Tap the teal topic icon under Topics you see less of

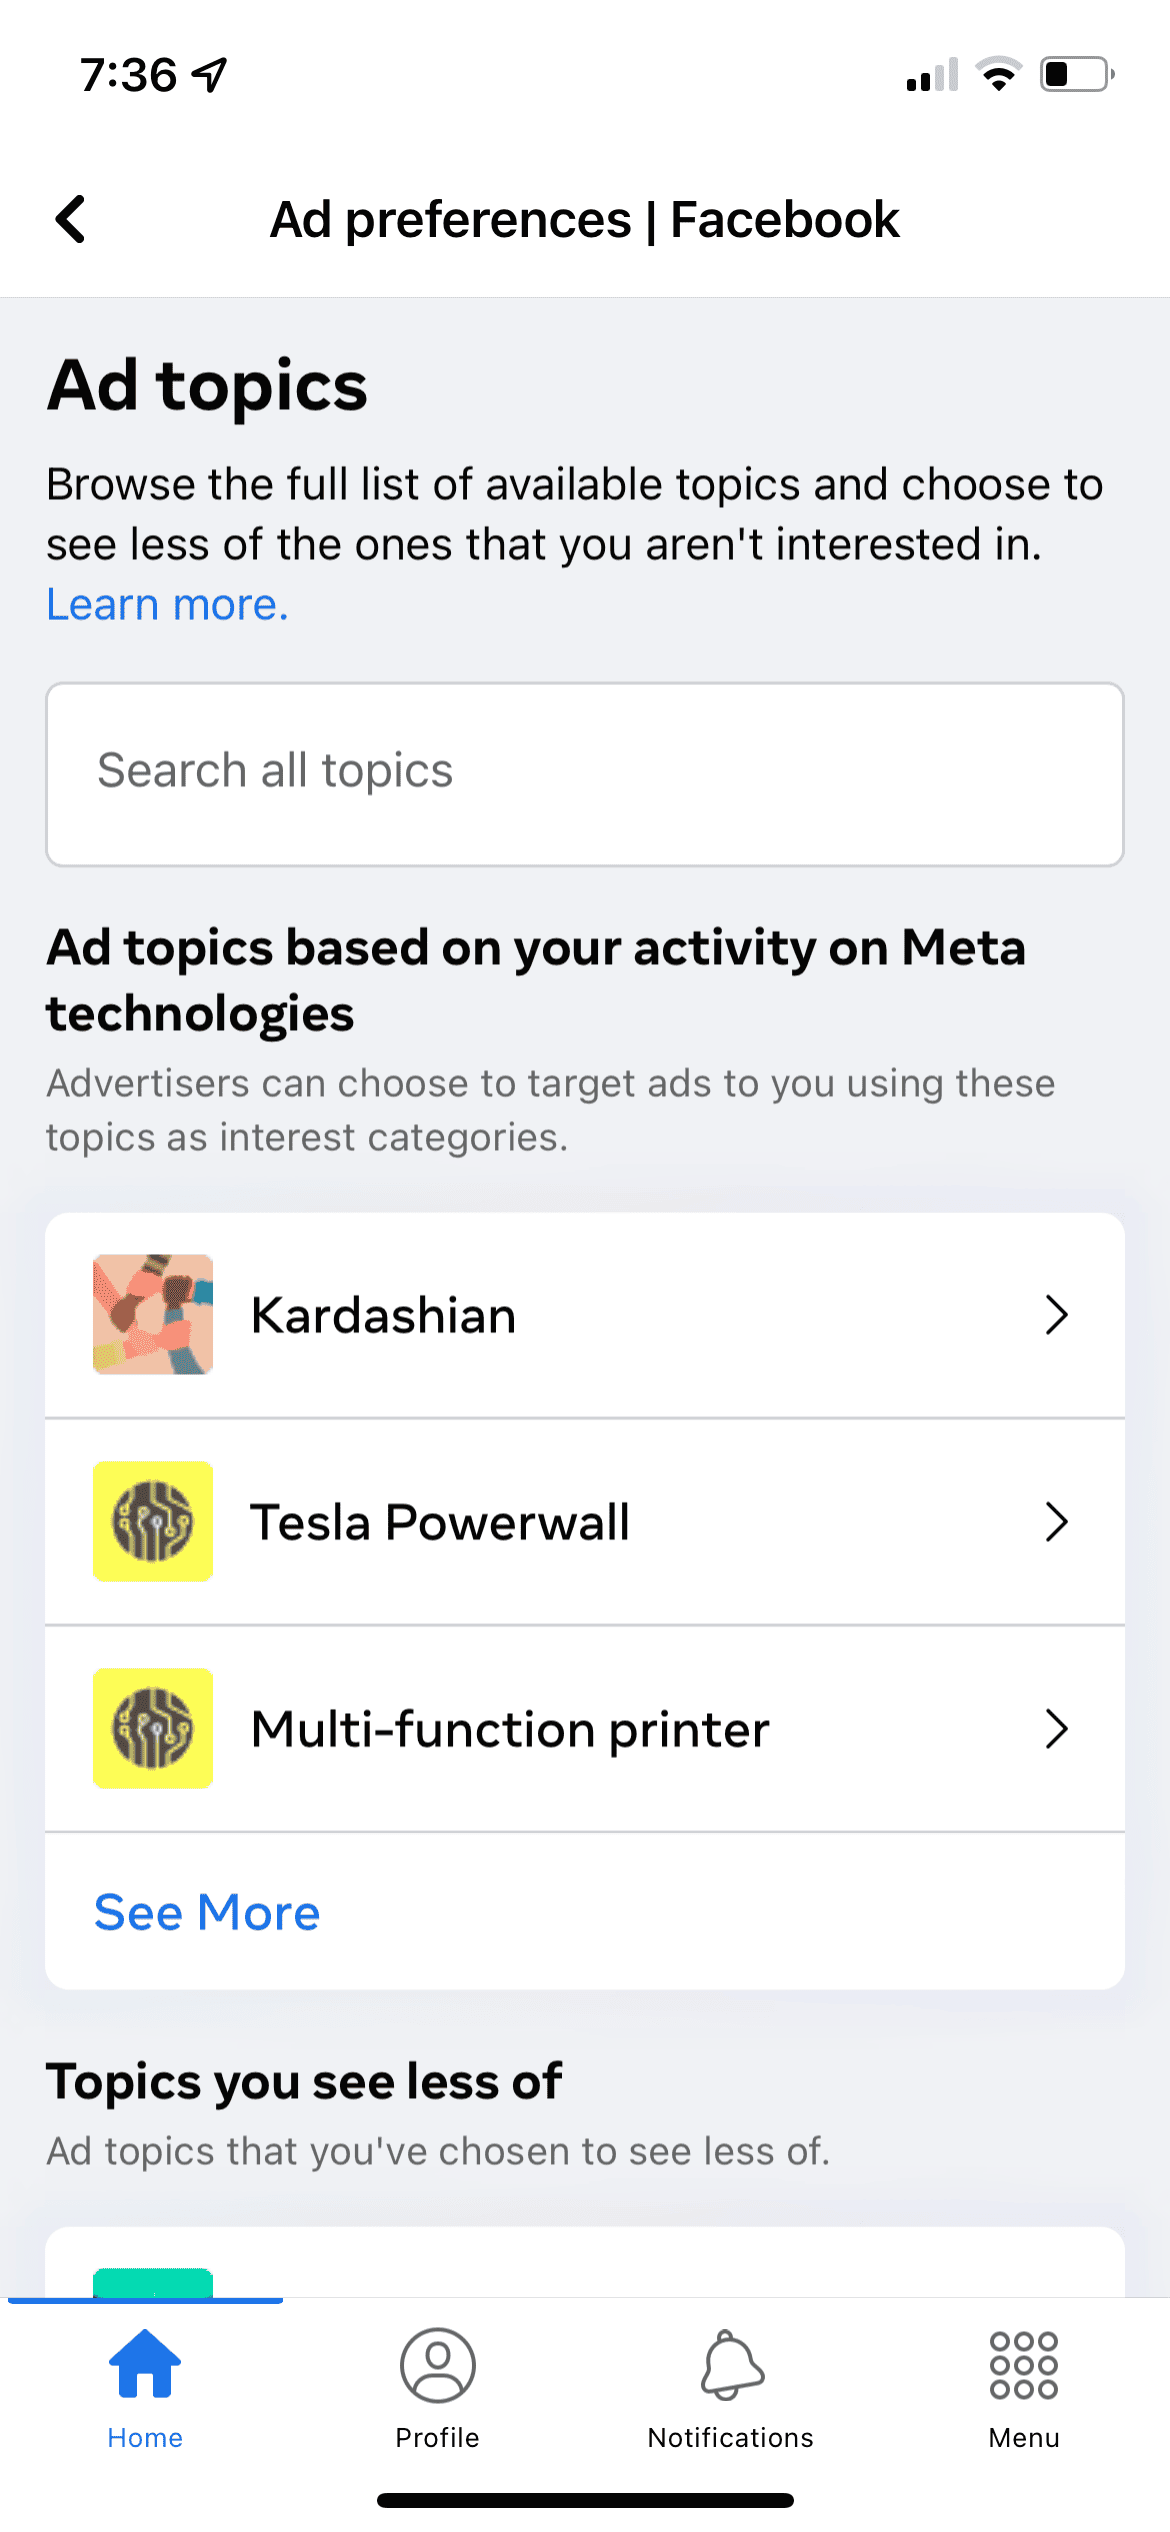pos(153,2282)
